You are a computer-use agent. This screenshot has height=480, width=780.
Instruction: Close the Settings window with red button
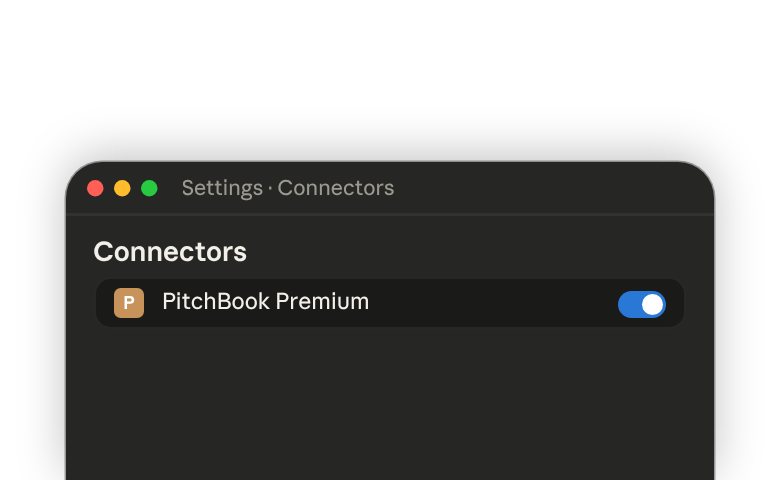tap(95, 189)
